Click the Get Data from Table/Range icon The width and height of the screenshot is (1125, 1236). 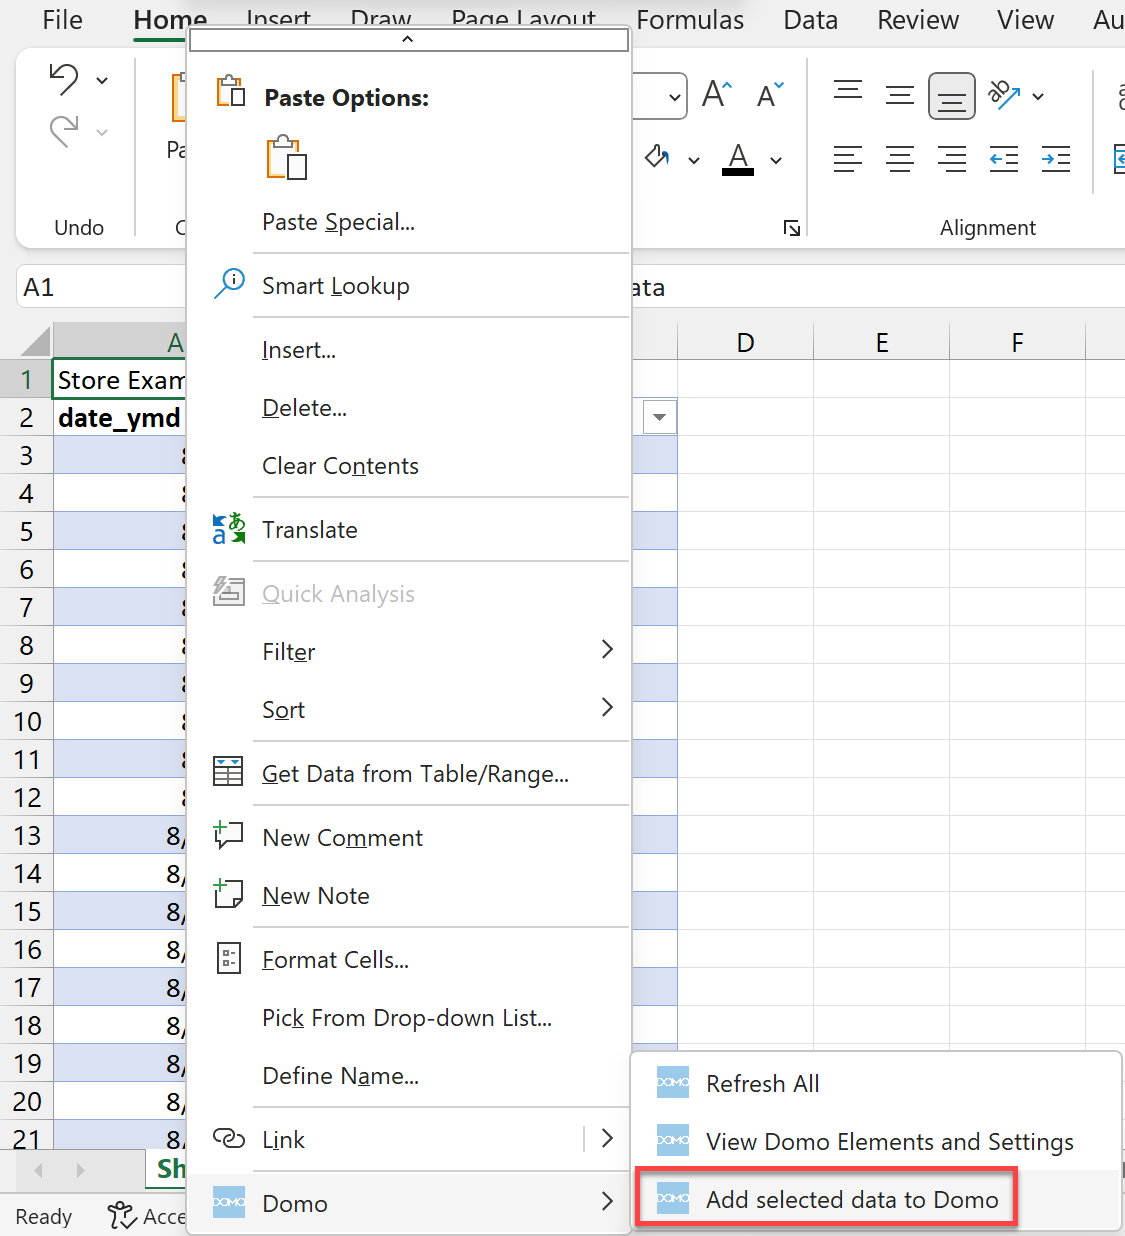(x=229, y=771)
